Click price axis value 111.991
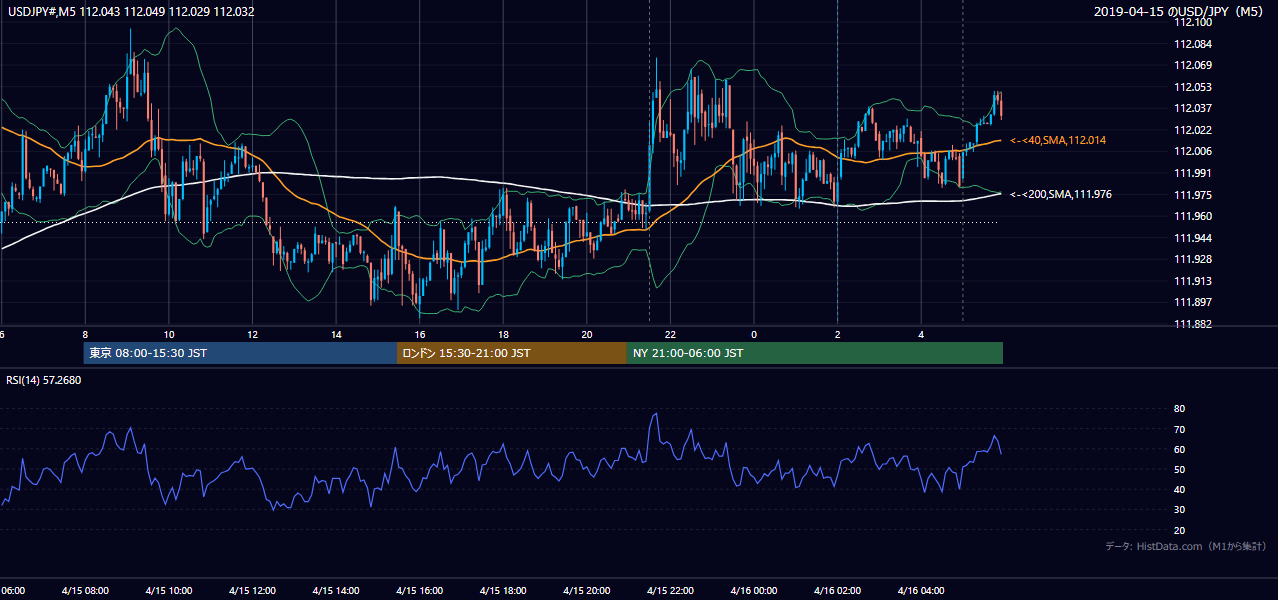Viewport: 1278px width, 600px height. pyautogui.click(x=1194, y=173)
